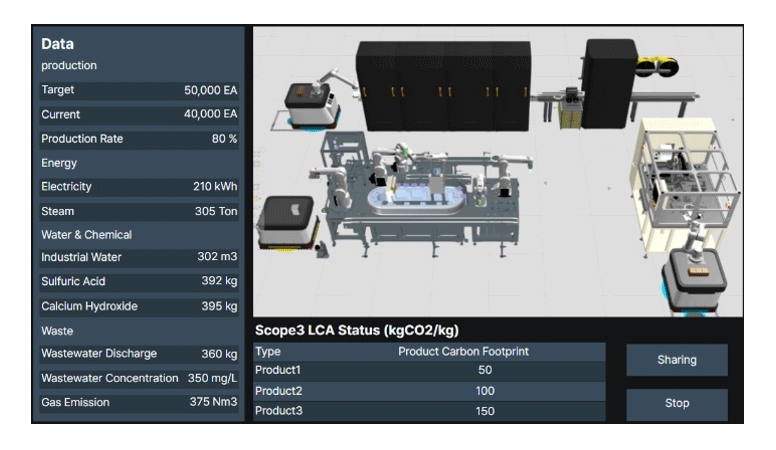Click the Industrial Water 302 m3 row
This screenshot has height=450, width=776.
(x=139, y=257)
